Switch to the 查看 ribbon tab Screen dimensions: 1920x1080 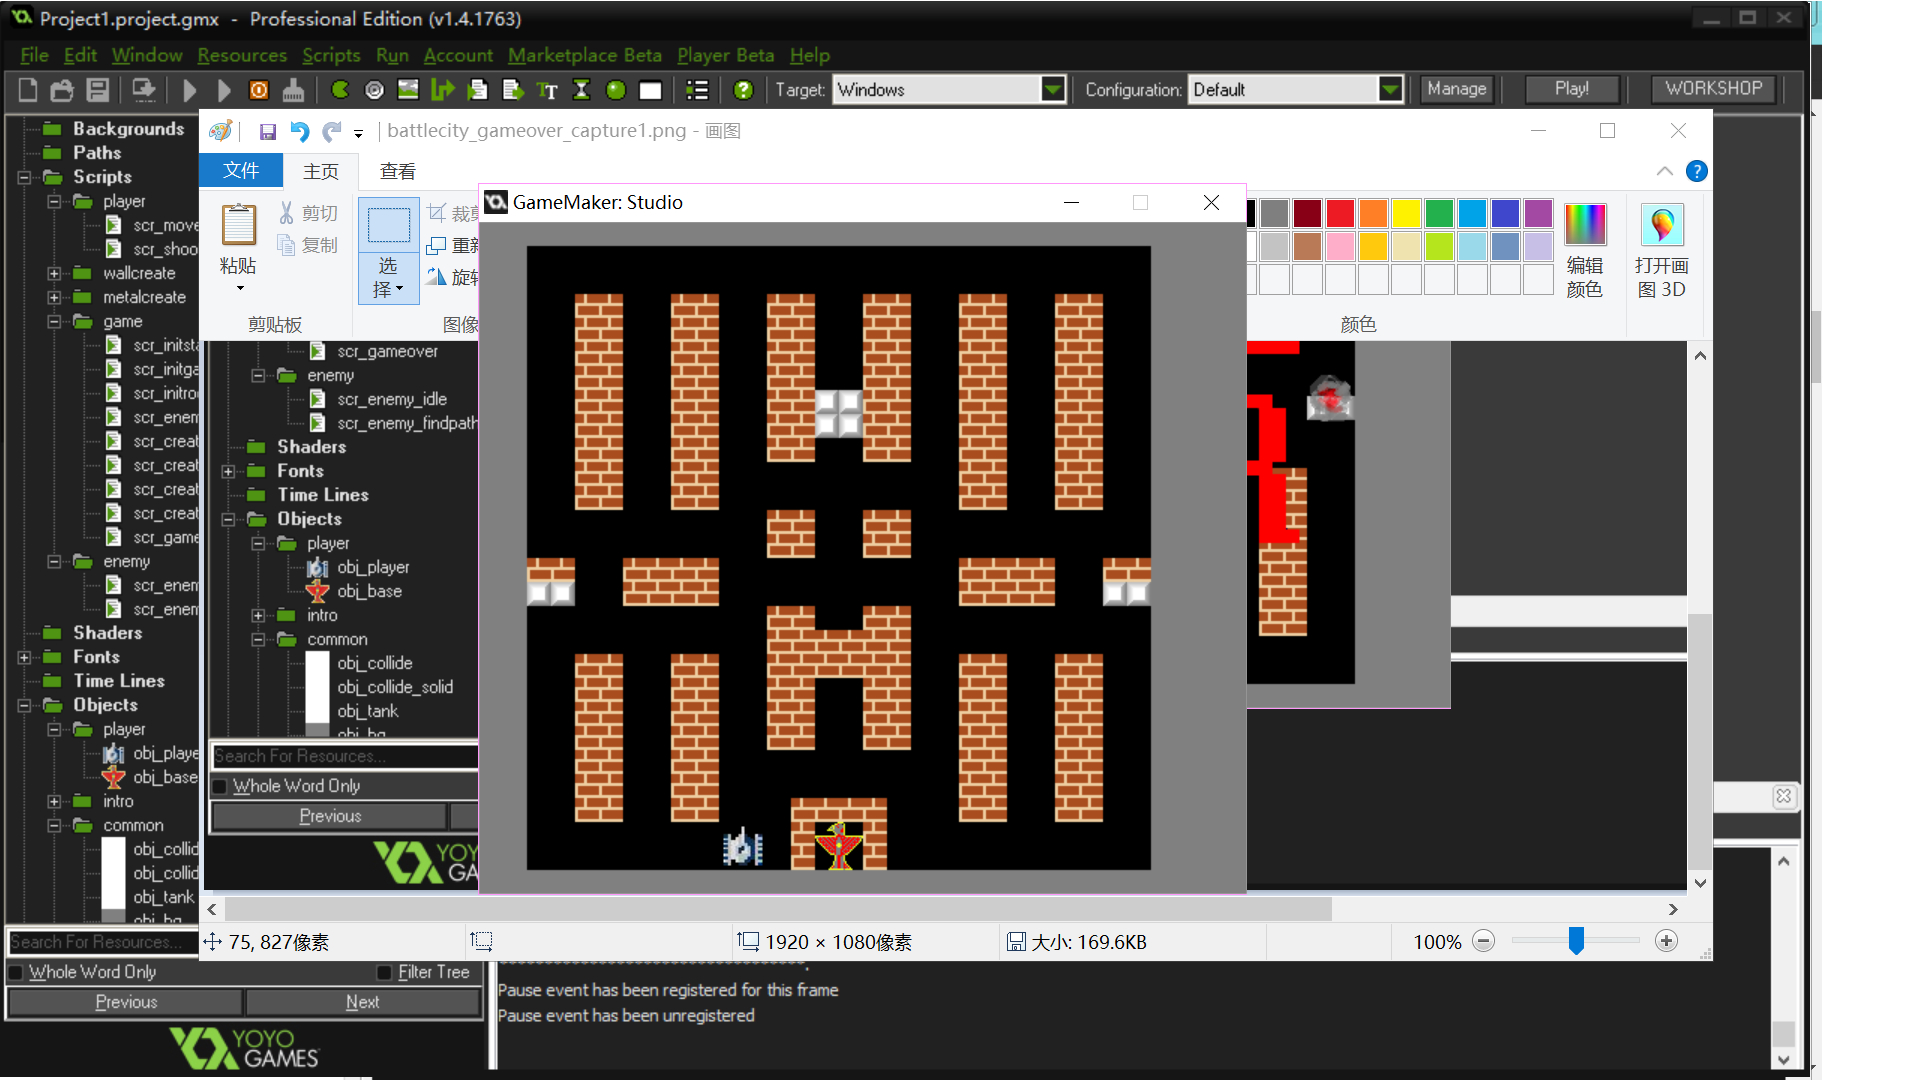coord(397,171)
